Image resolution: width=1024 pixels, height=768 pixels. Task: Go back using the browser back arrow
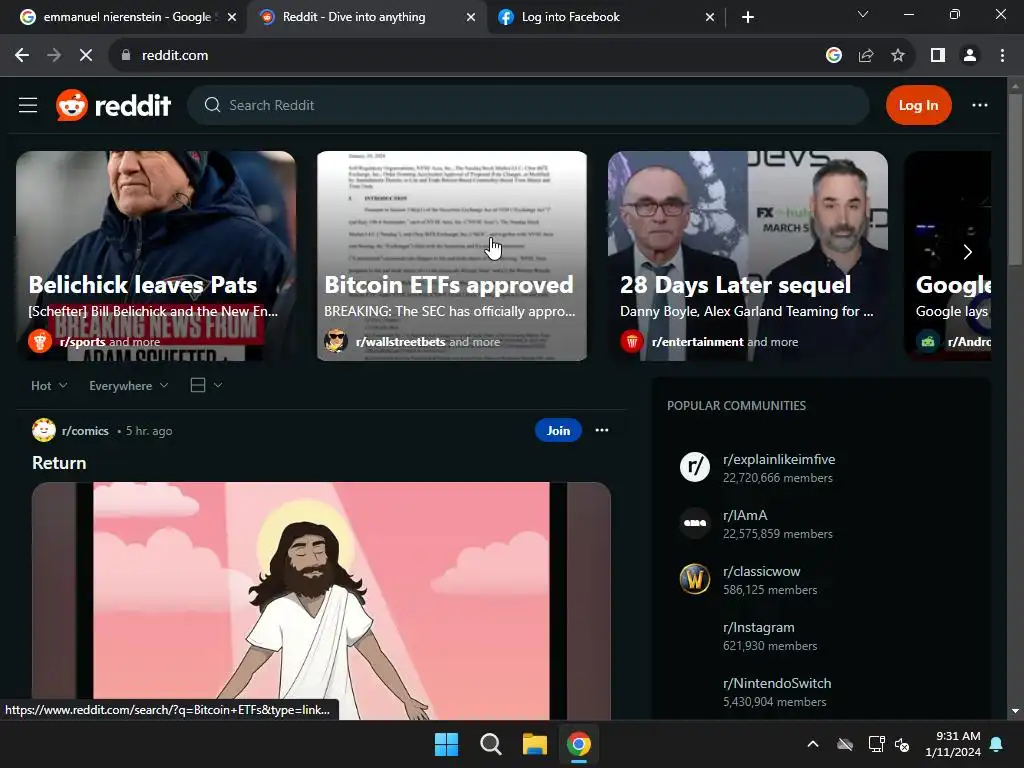coord(22,56)
